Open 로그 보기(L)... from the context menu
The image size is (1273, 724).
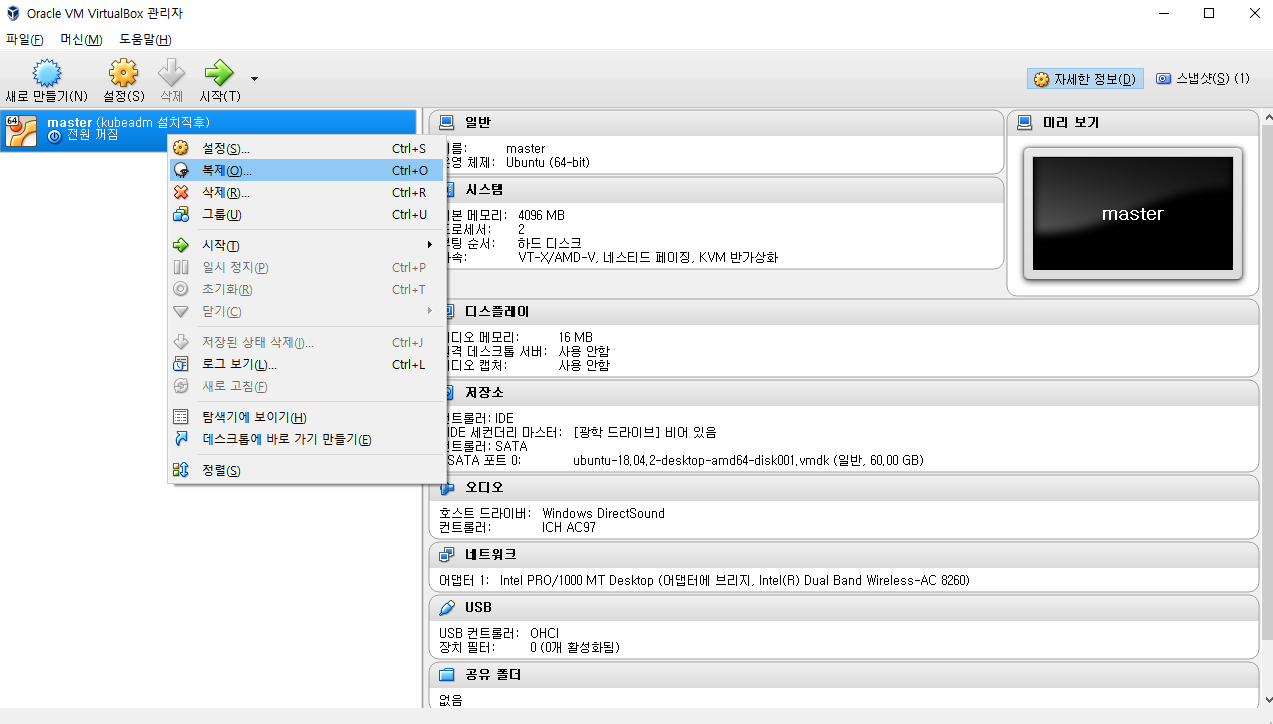tap(306, 364)
